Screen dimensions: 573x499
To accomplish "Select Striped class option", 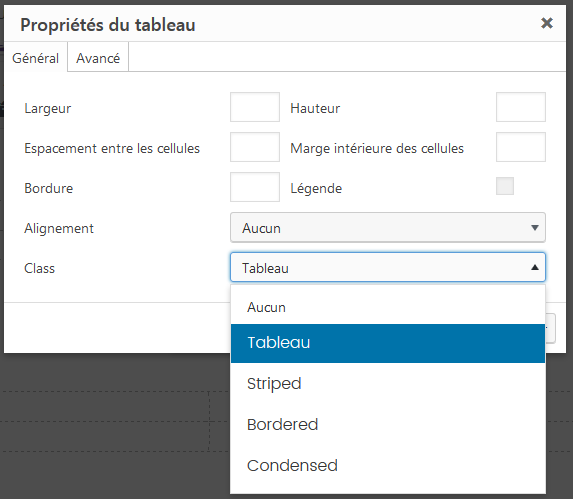I will [388, 384].
